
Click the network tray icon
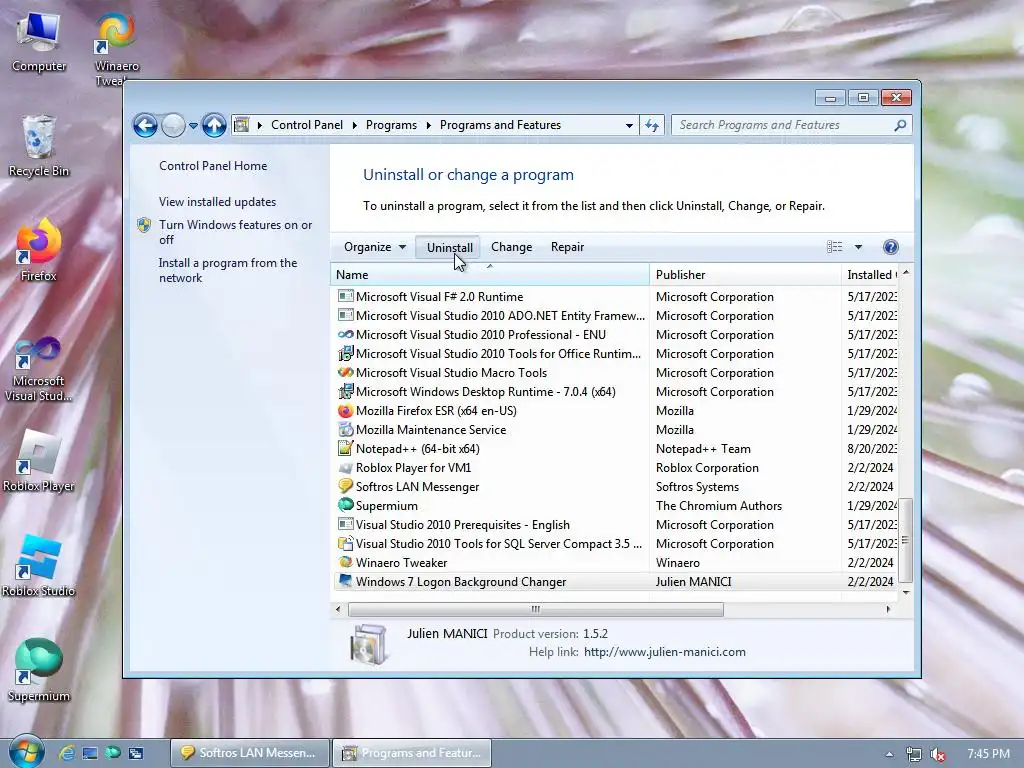pos(914,754)
